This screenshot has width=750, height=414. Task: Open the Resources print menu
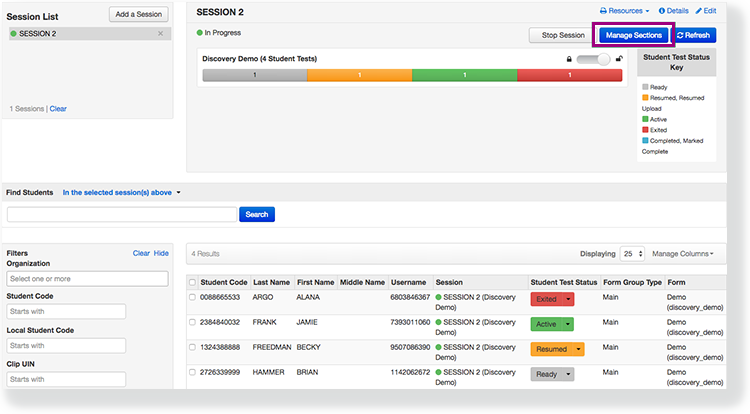tap(624, 11)
